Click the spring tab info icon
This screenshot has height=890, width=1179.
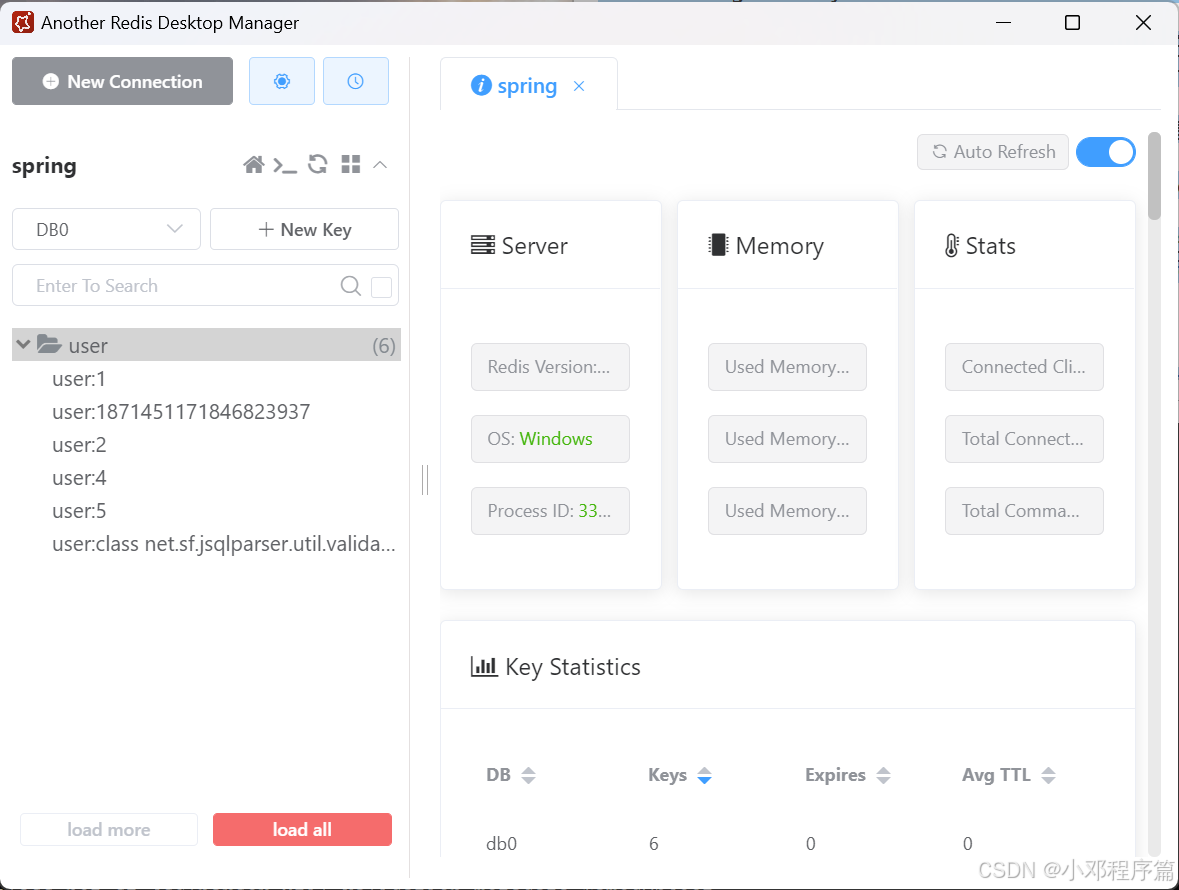pyautogui.click(x=481, y=86)
